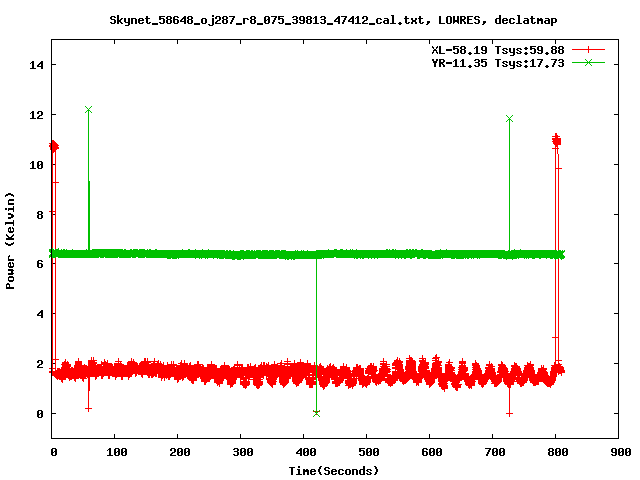The height and width of the screenshot is (480, 640).
Task: Select the YR-11.35 Tsys:17.73 legend entry
Action: 498,63
